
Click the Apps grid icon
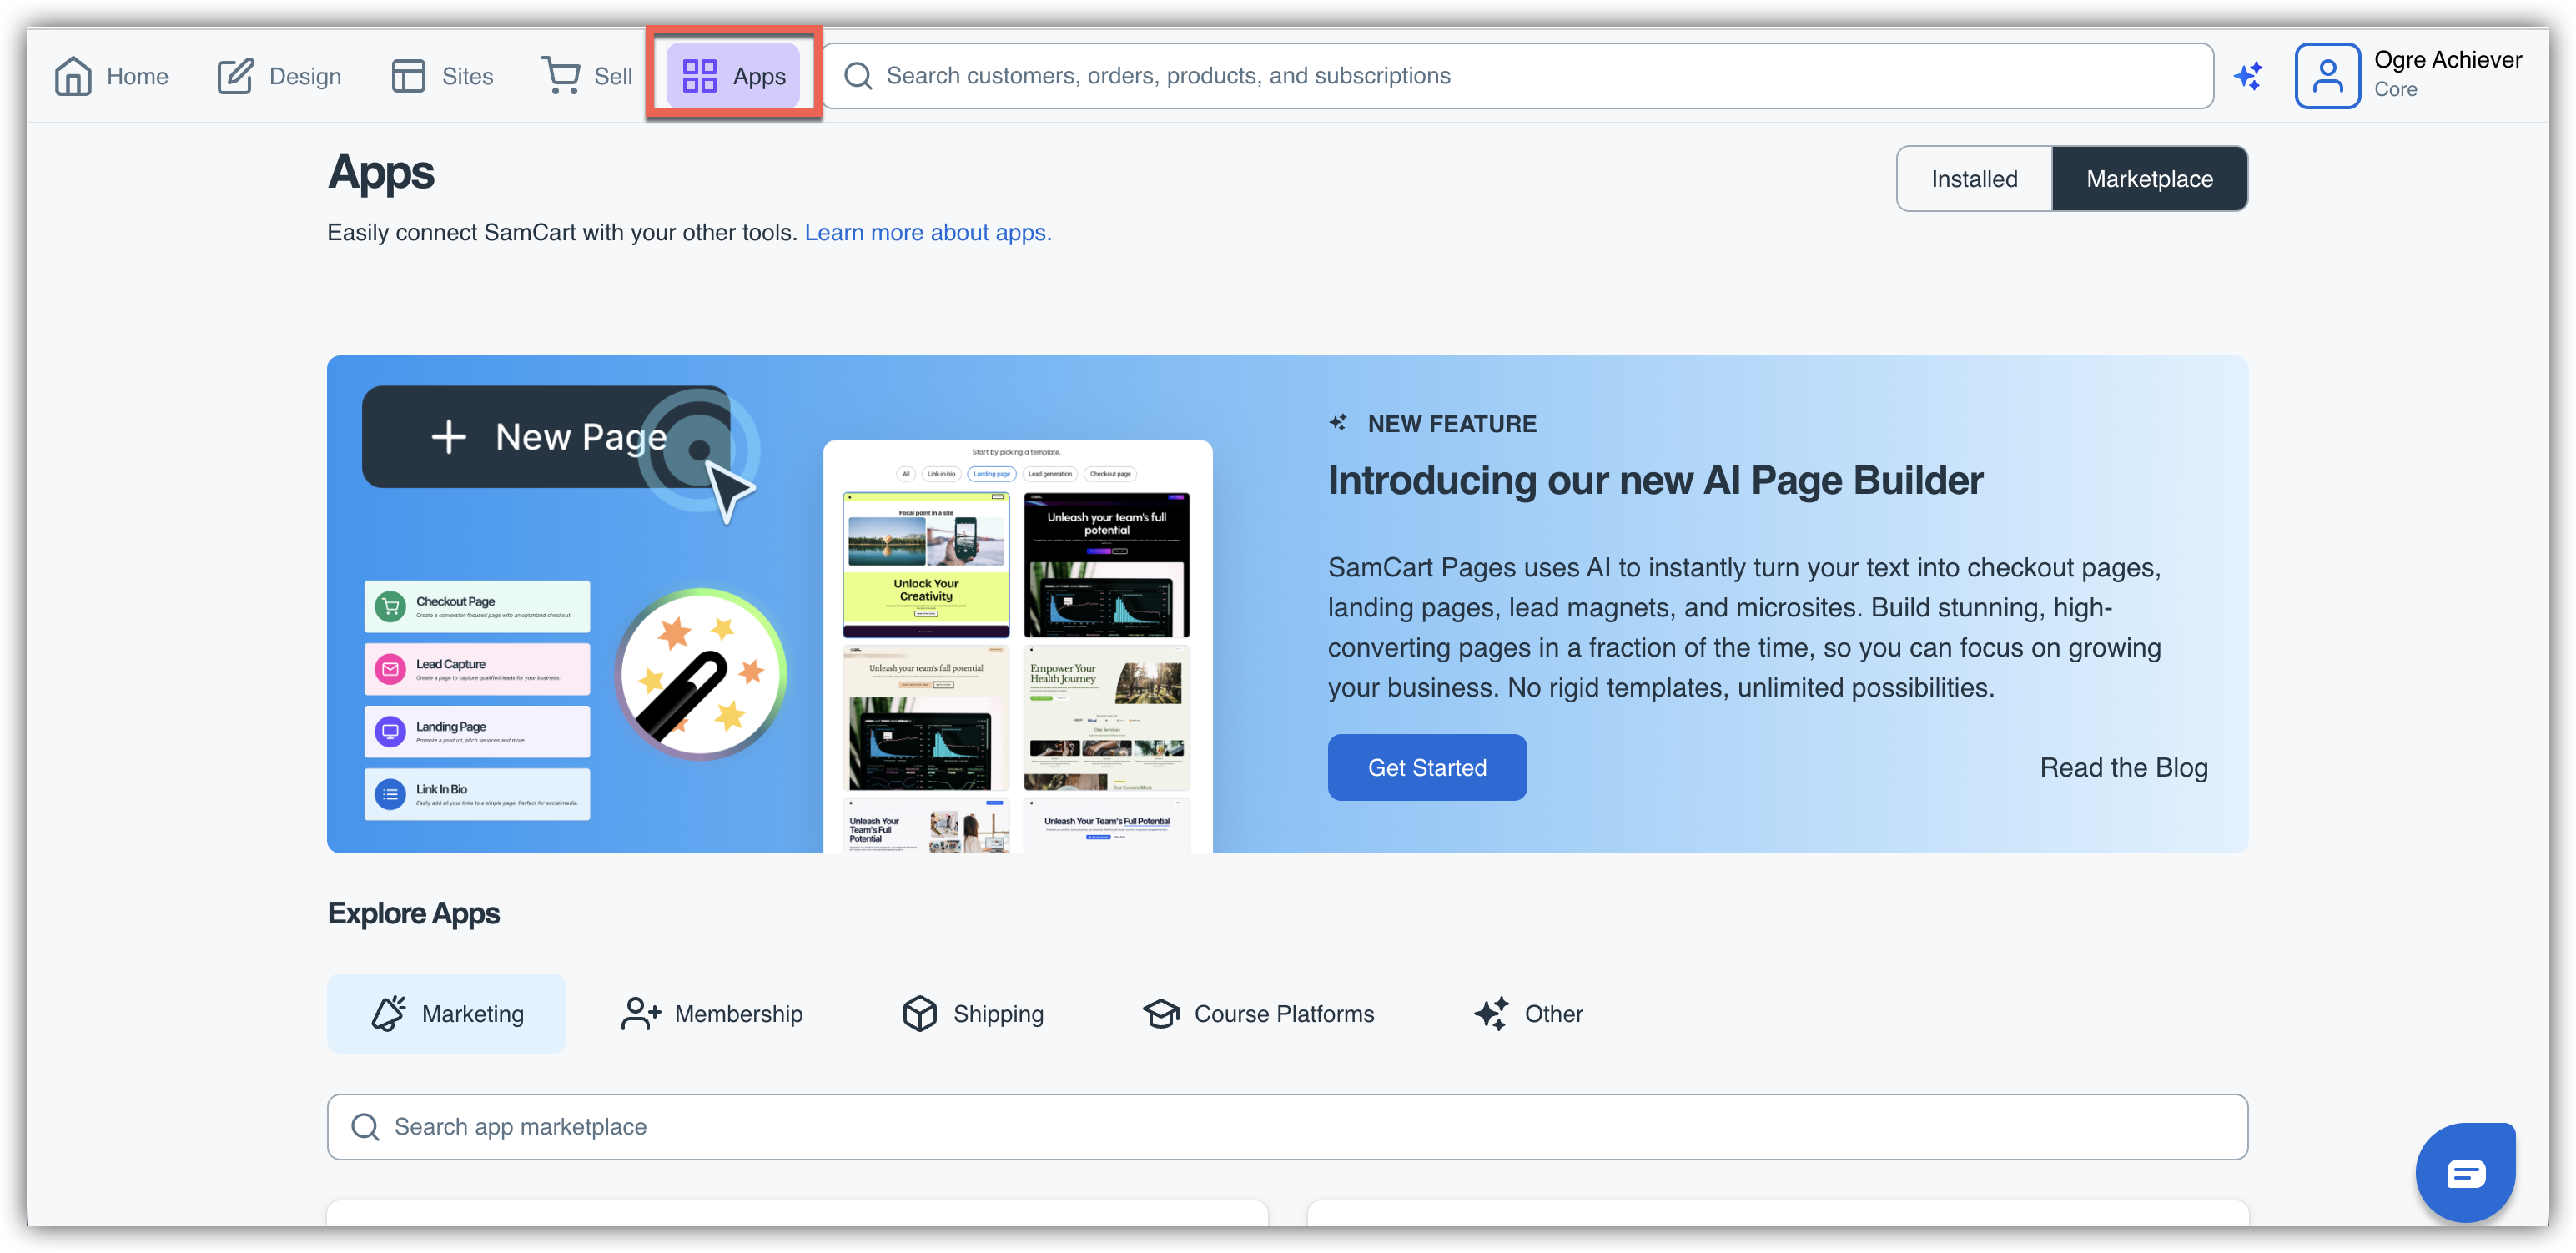699,76
